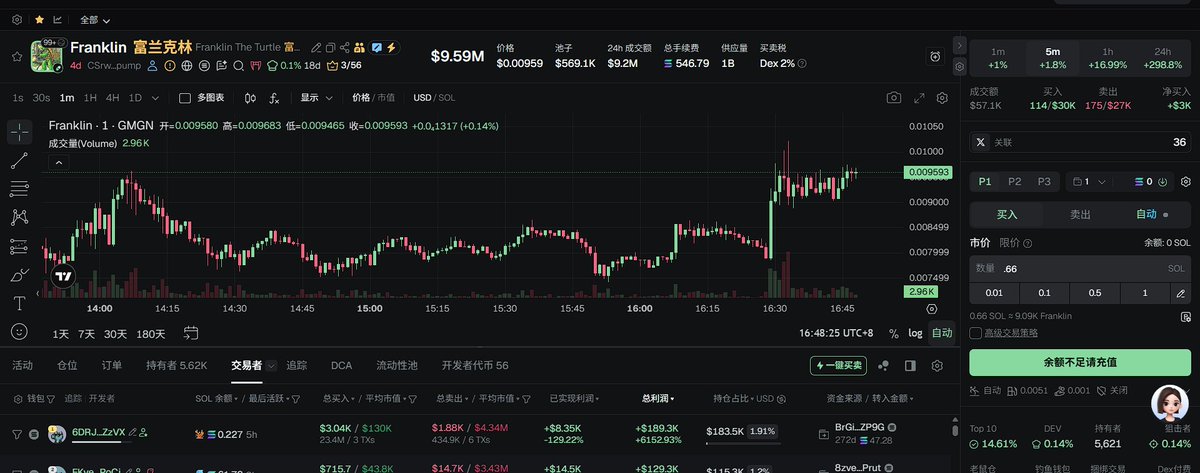Toggle 价格 / 市值 display mode
Viewport: 1200px width, 473px height.
point(374,98)
